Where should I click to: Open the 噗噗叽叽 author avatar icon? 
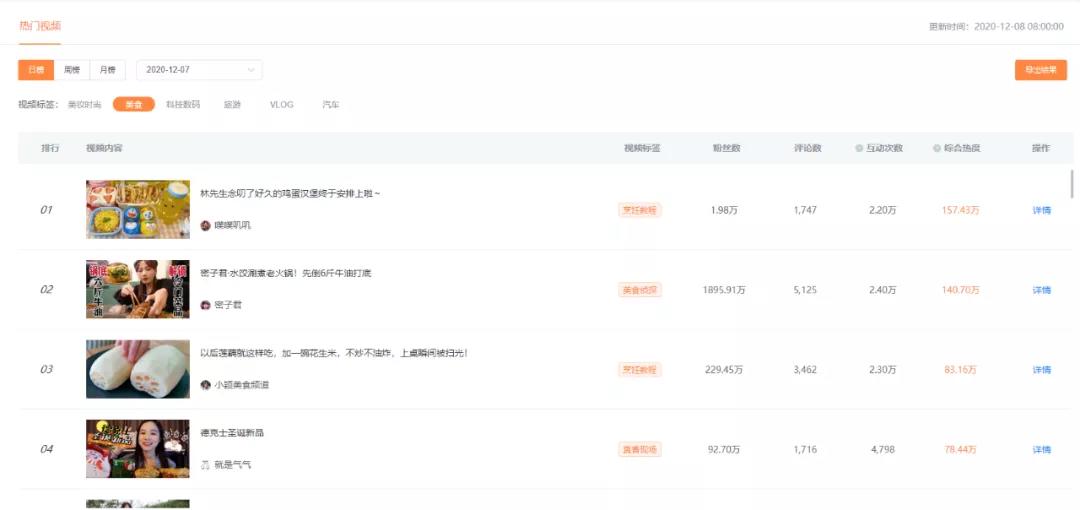point(205,225)
